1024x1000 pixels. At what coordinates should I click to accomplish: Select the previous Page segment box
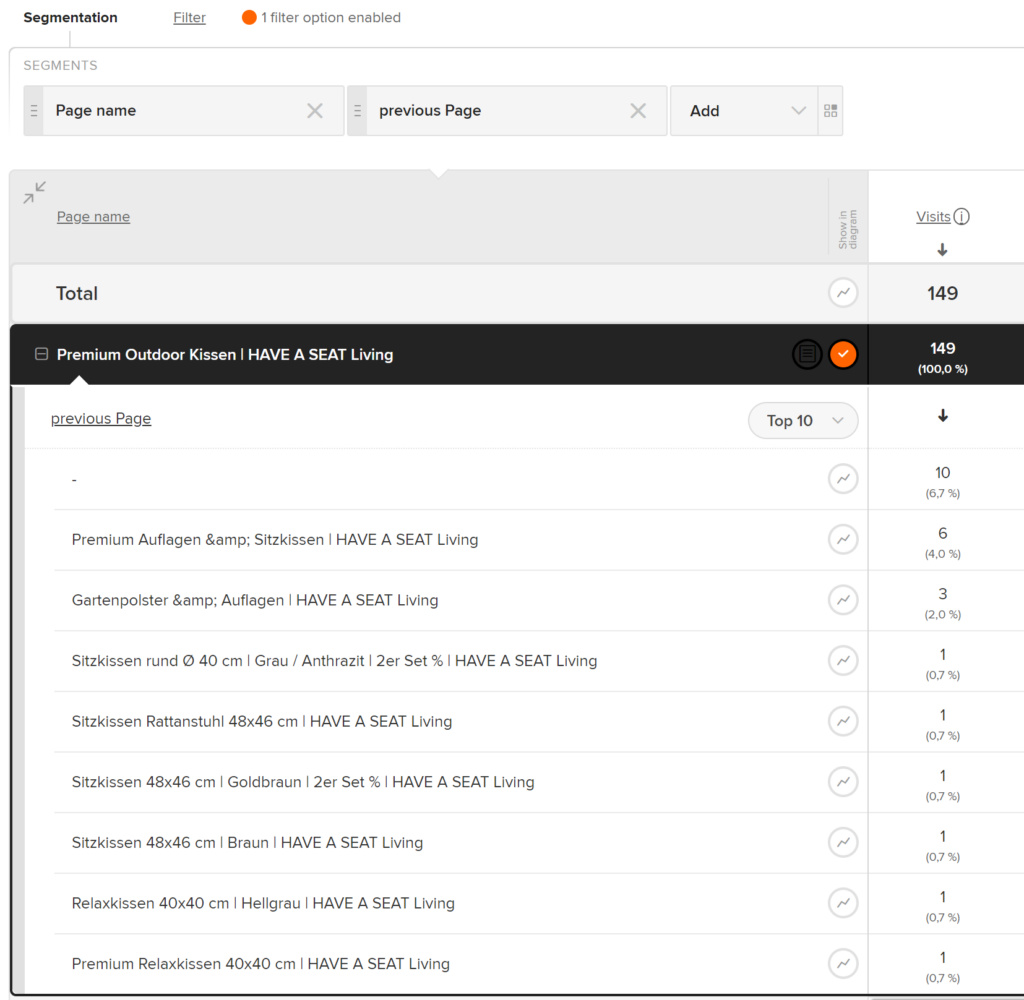coord(507,111)
